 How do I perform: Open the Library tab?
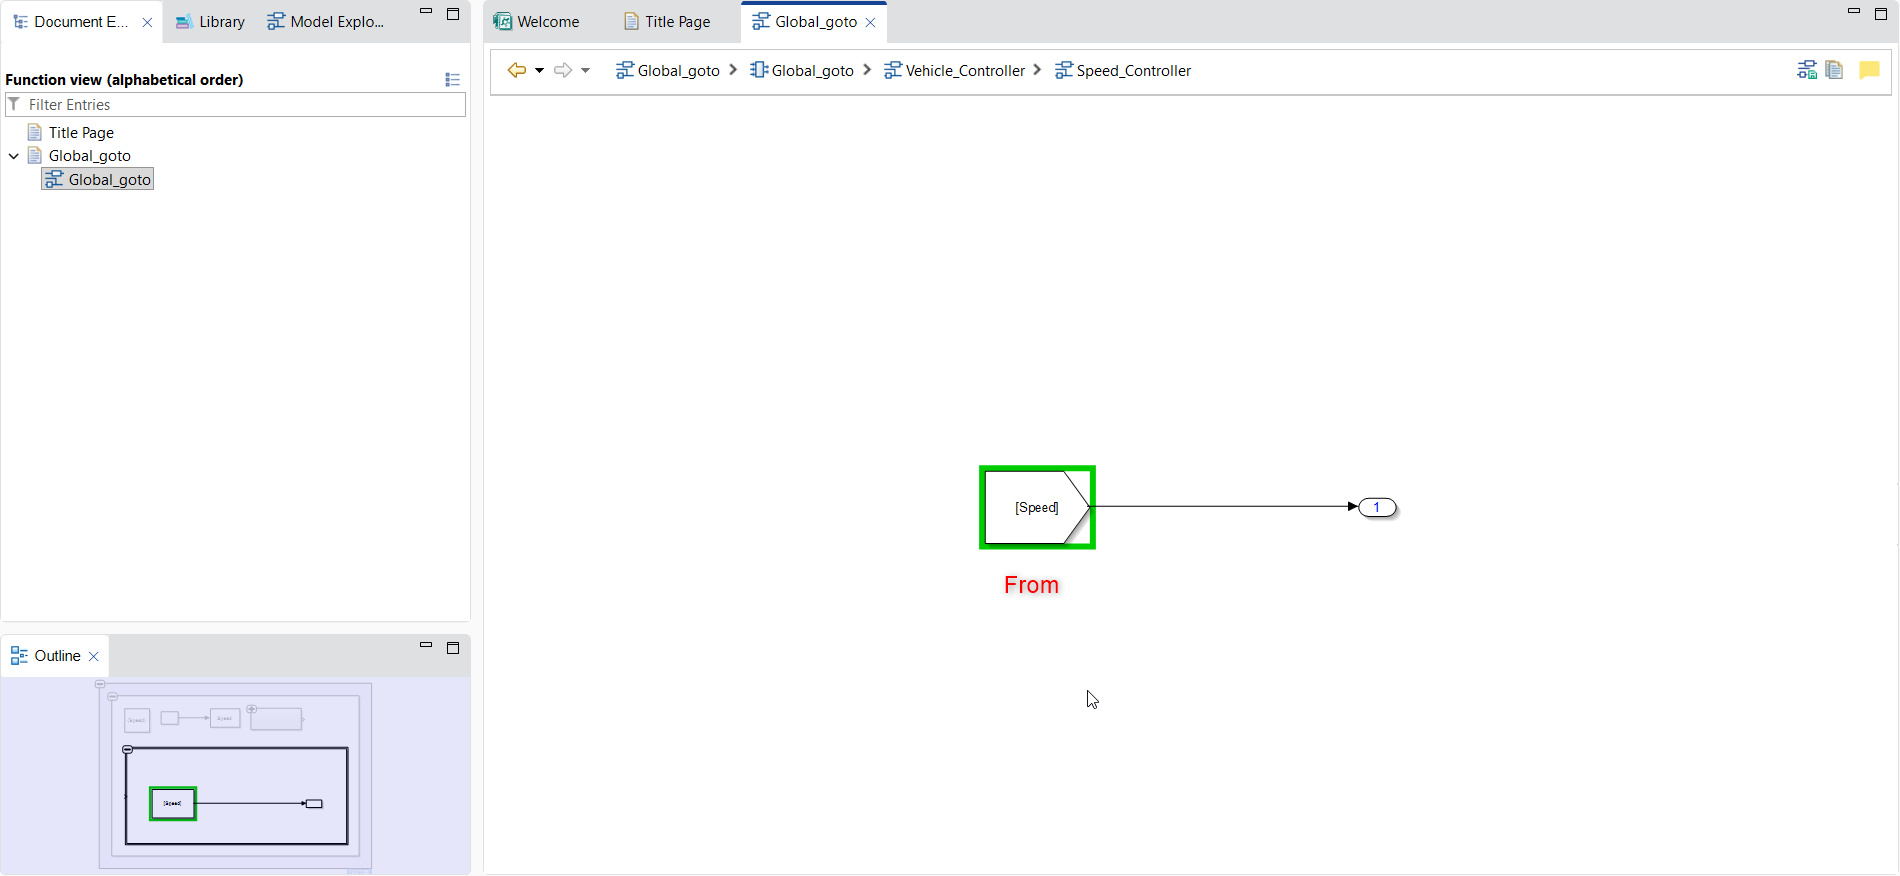[210, 22]
